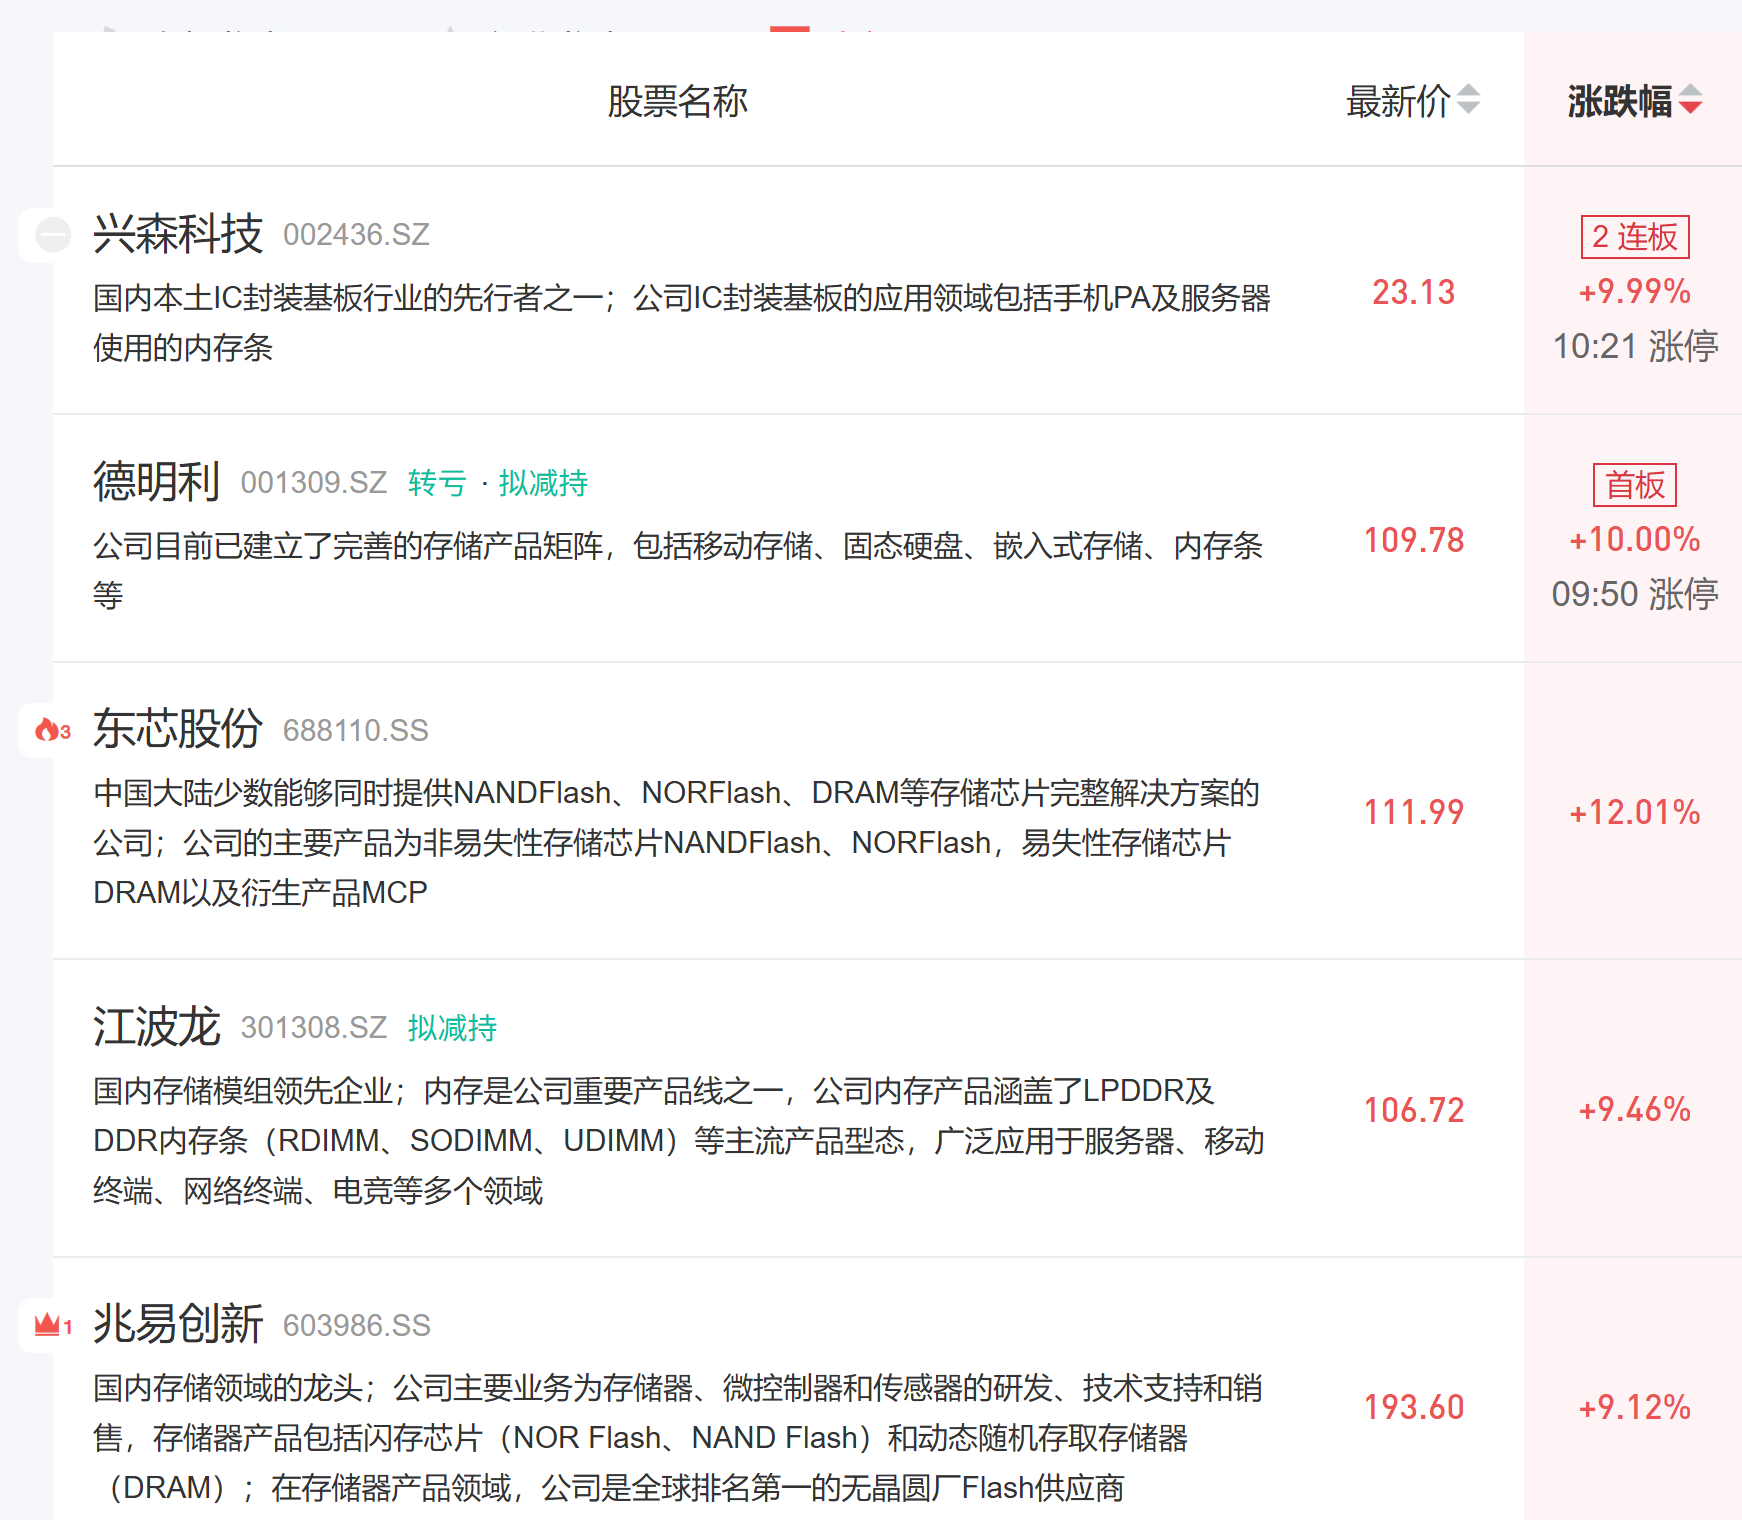Click the 首板 badge
The height and width of the screenshot is (1520, 1742).
pos(1635,485)
